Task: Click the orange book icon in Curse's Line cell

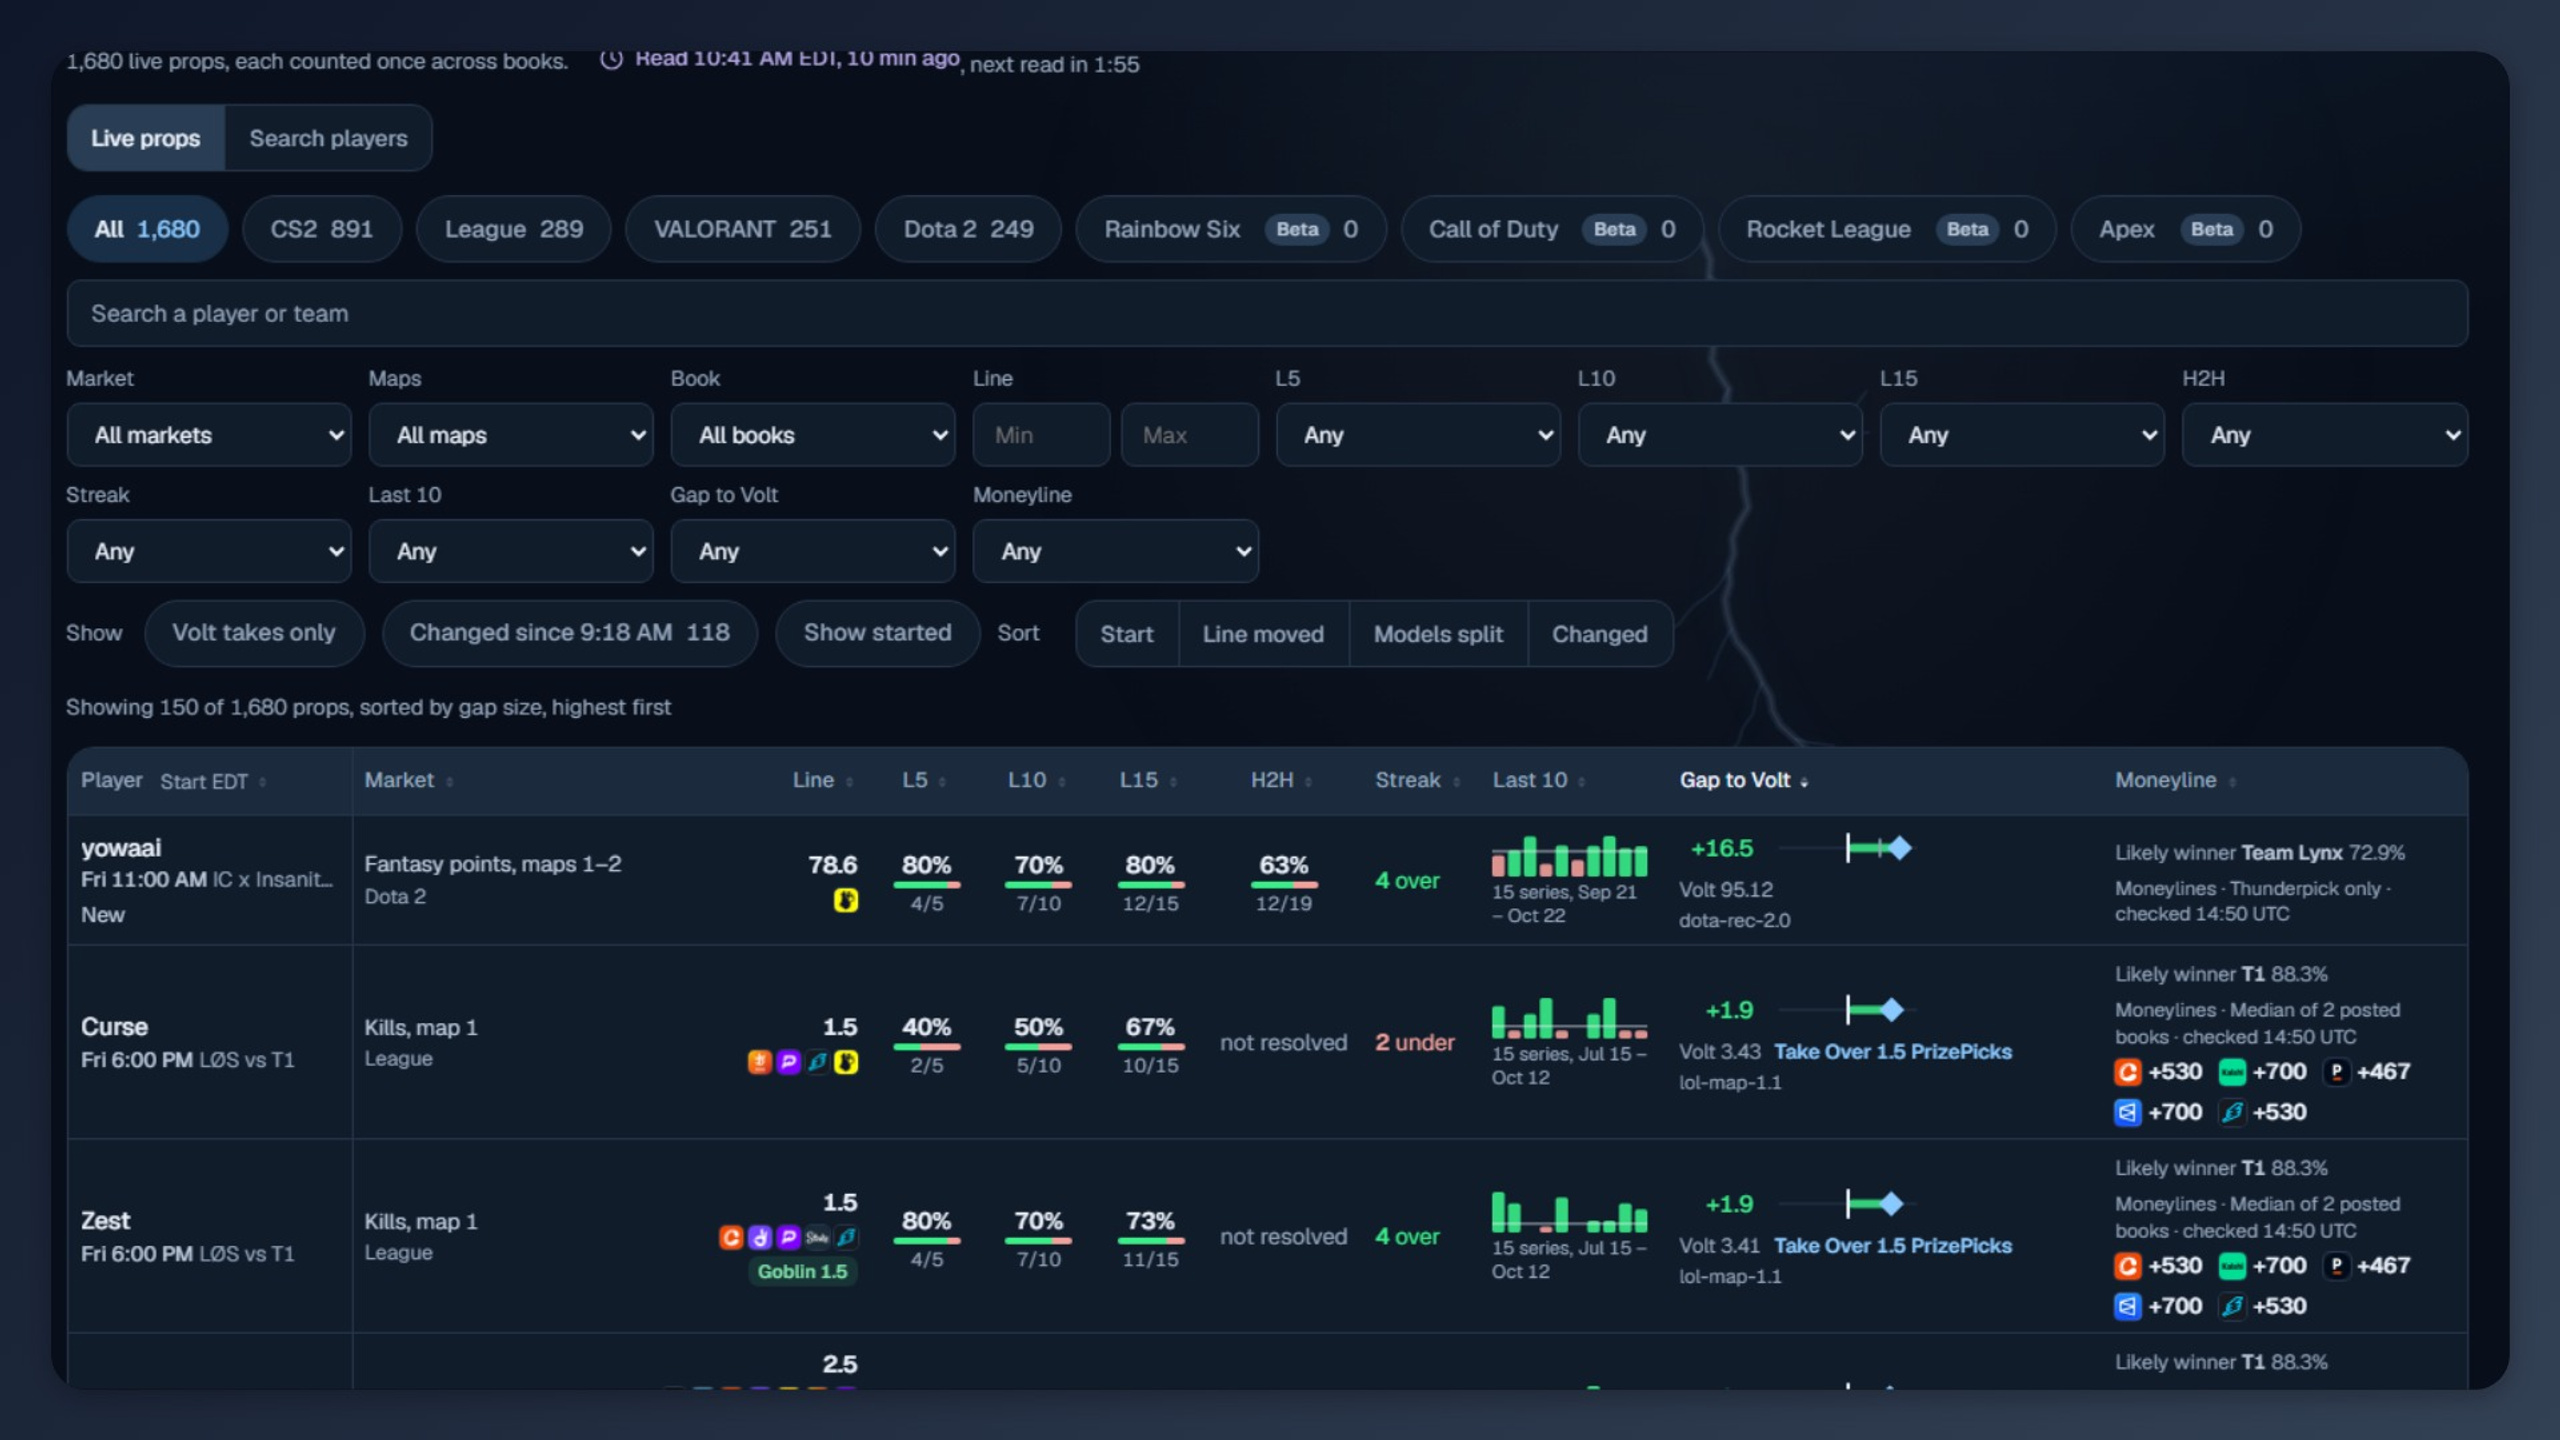Action: [759, 1062]
